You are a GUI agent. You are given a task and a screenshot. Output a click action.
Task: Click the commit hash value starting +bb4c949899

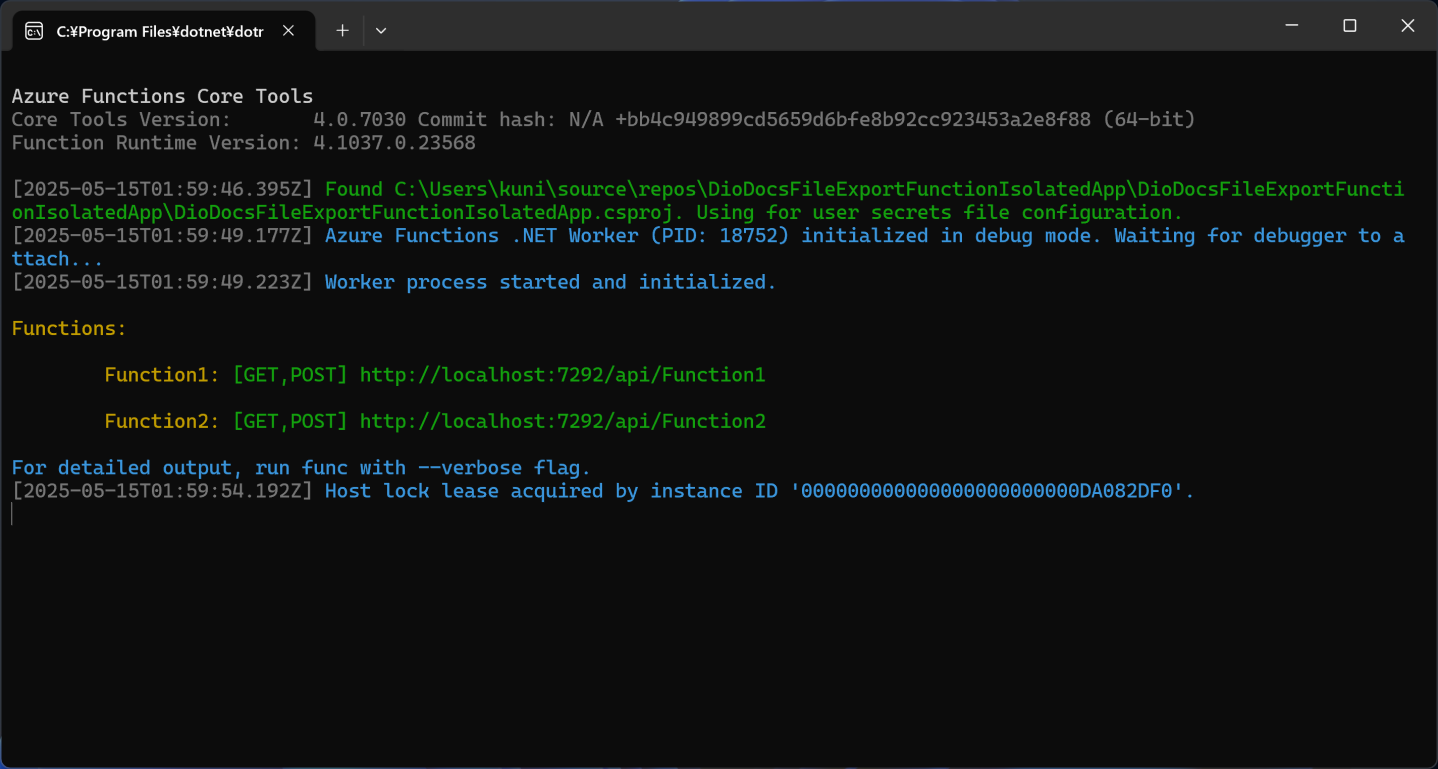click(x=853, y=119)
